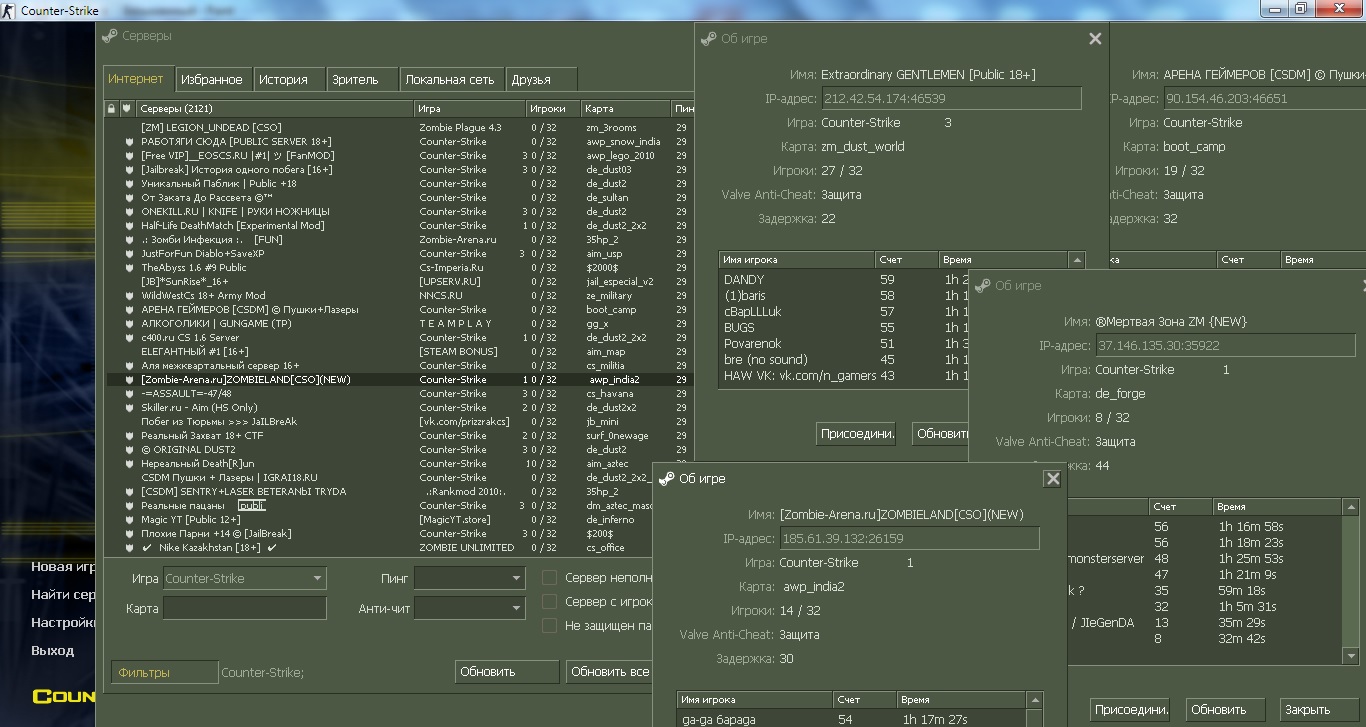This screenshot has height=727, width=1366.
Task: Select the Побег из Тюрьмы server row
Action: (x=399, y=422)
